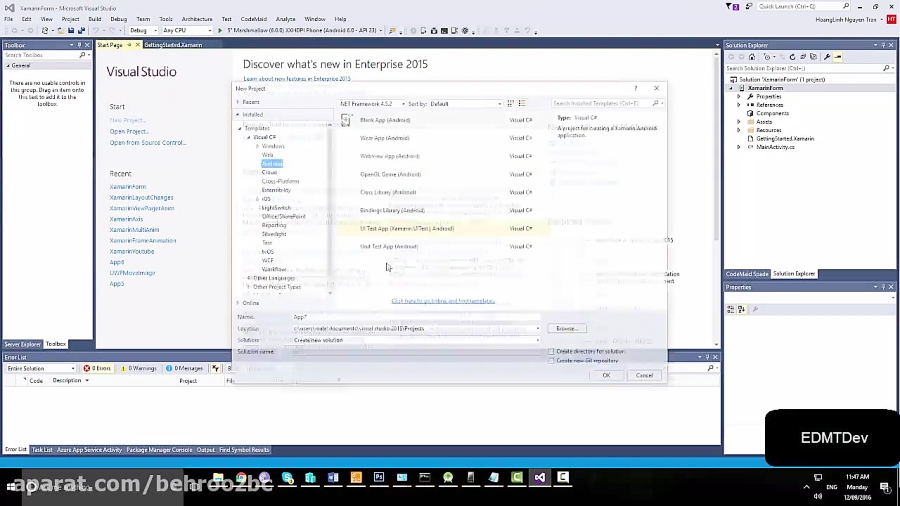Click the Solution Explorer Home icon

tap(752, 57)
